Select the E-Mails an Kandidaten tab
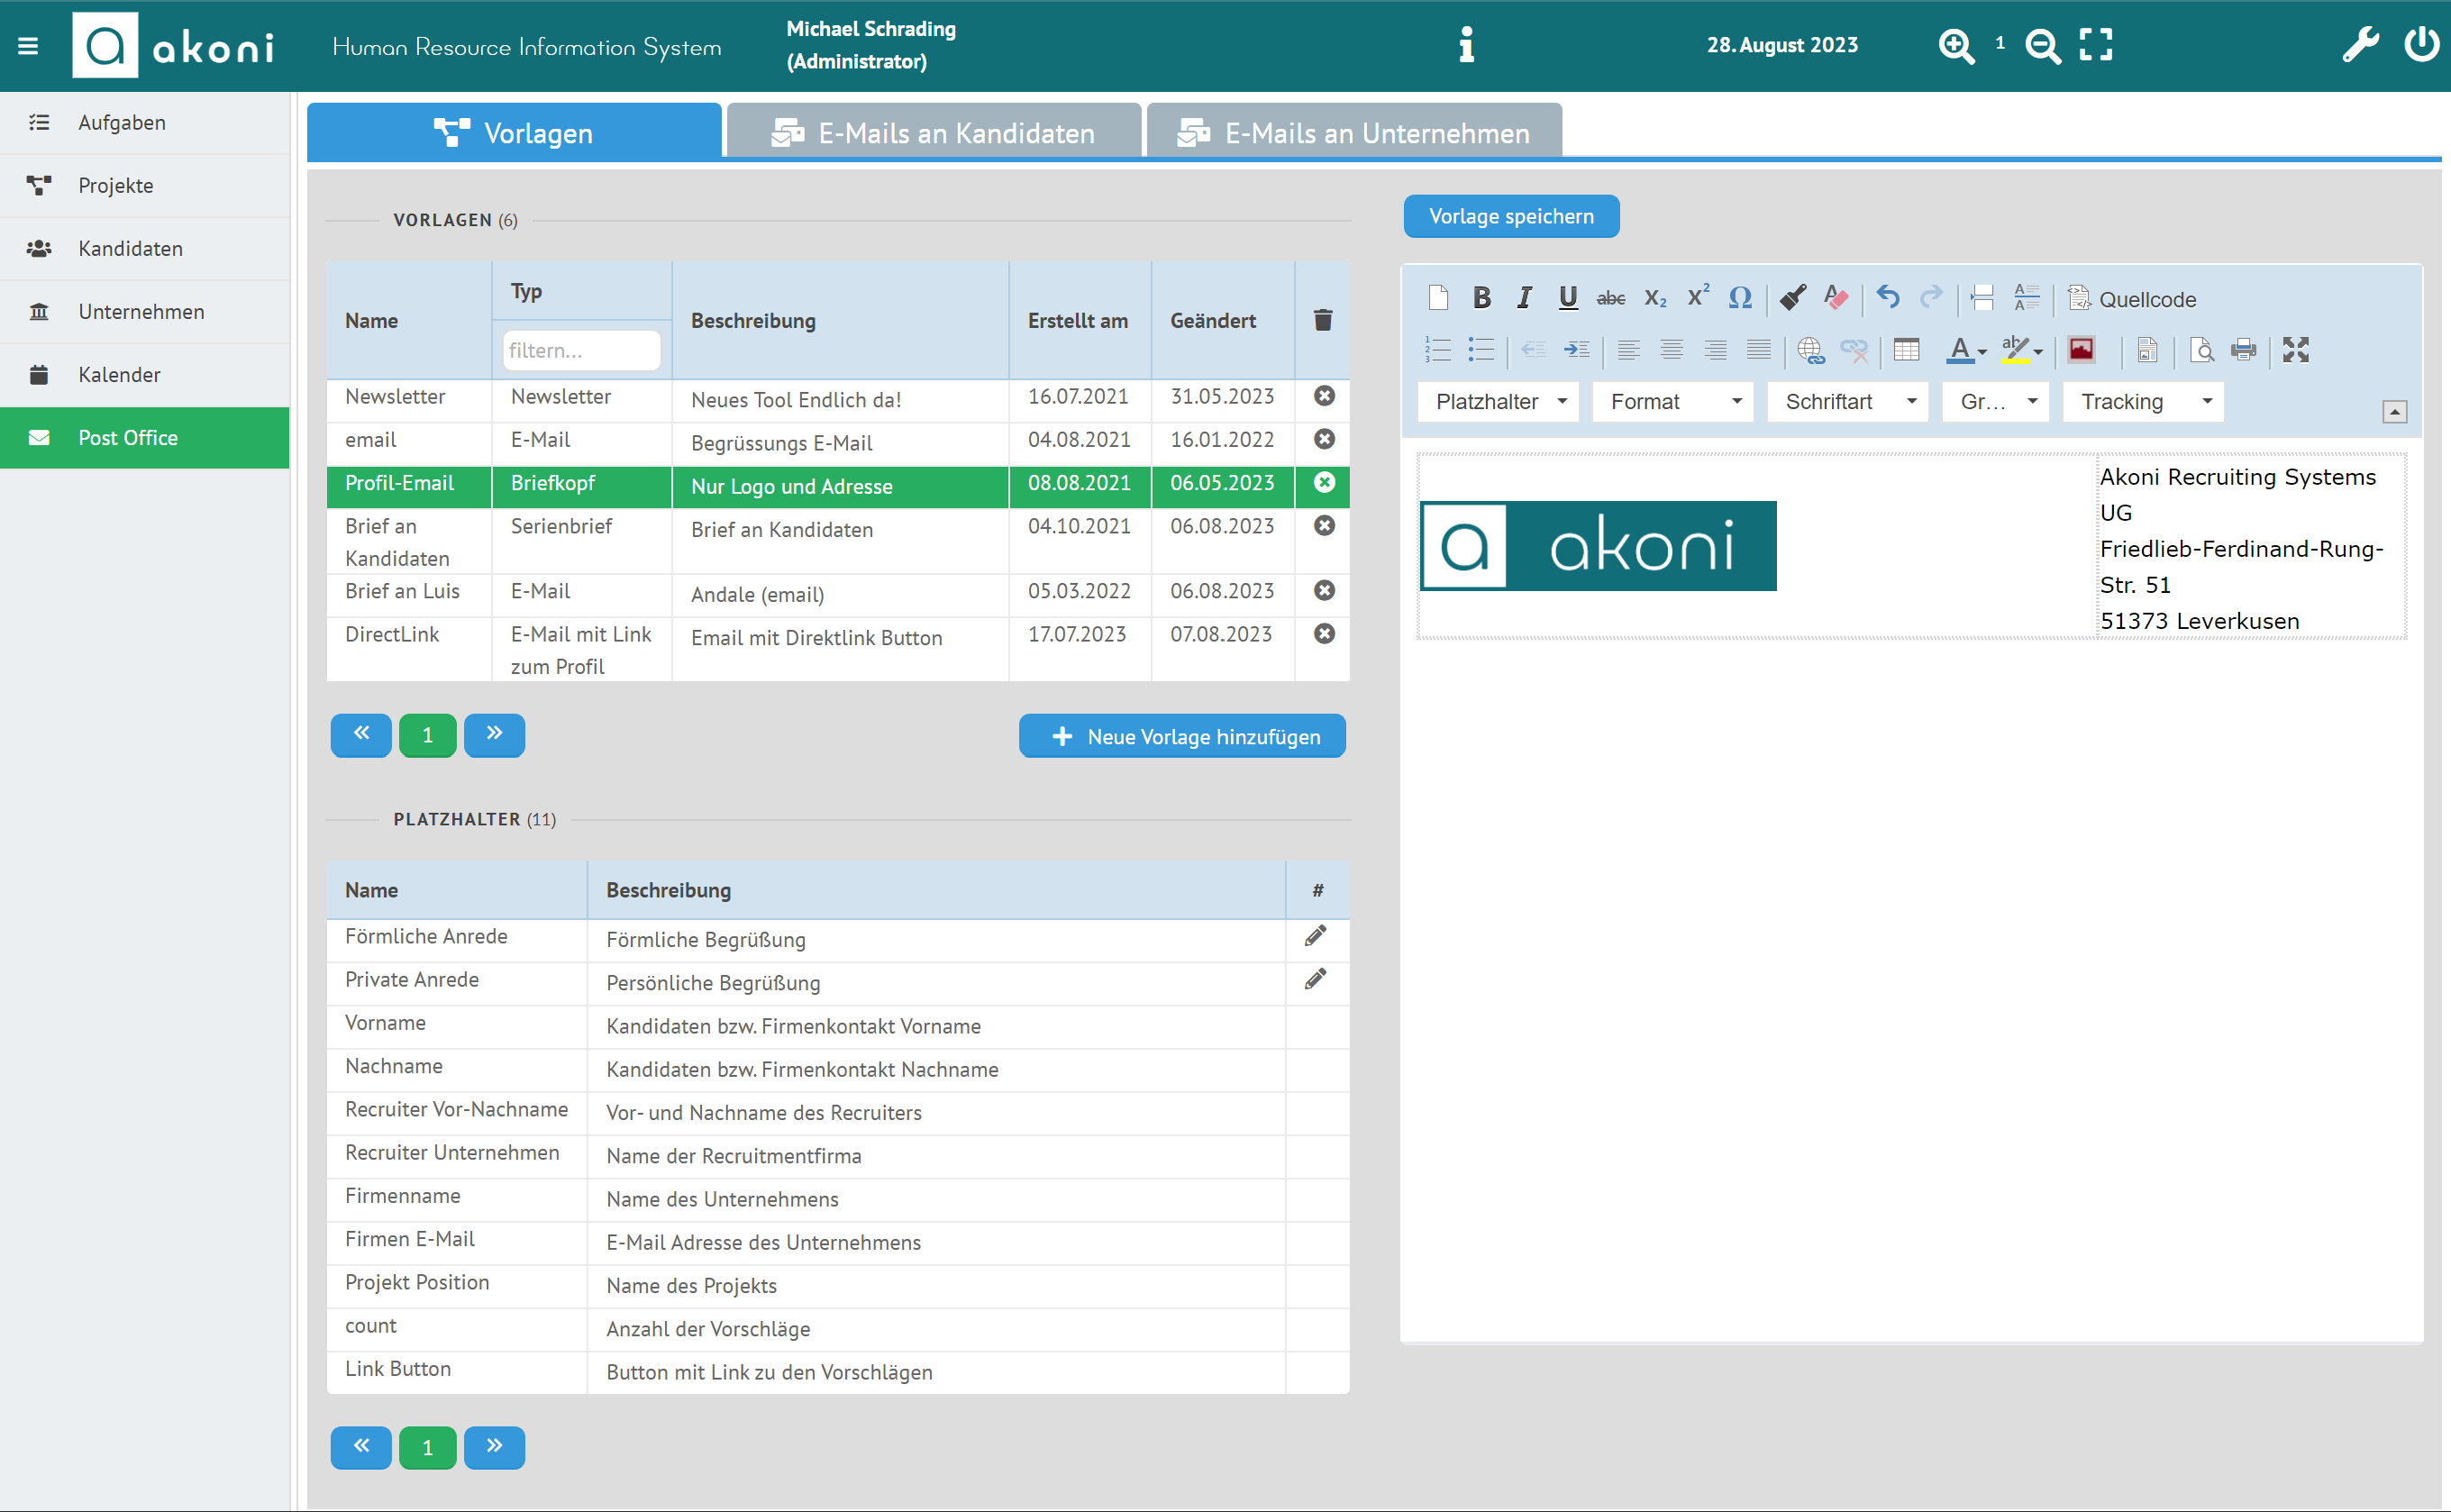 coord(934,132)
